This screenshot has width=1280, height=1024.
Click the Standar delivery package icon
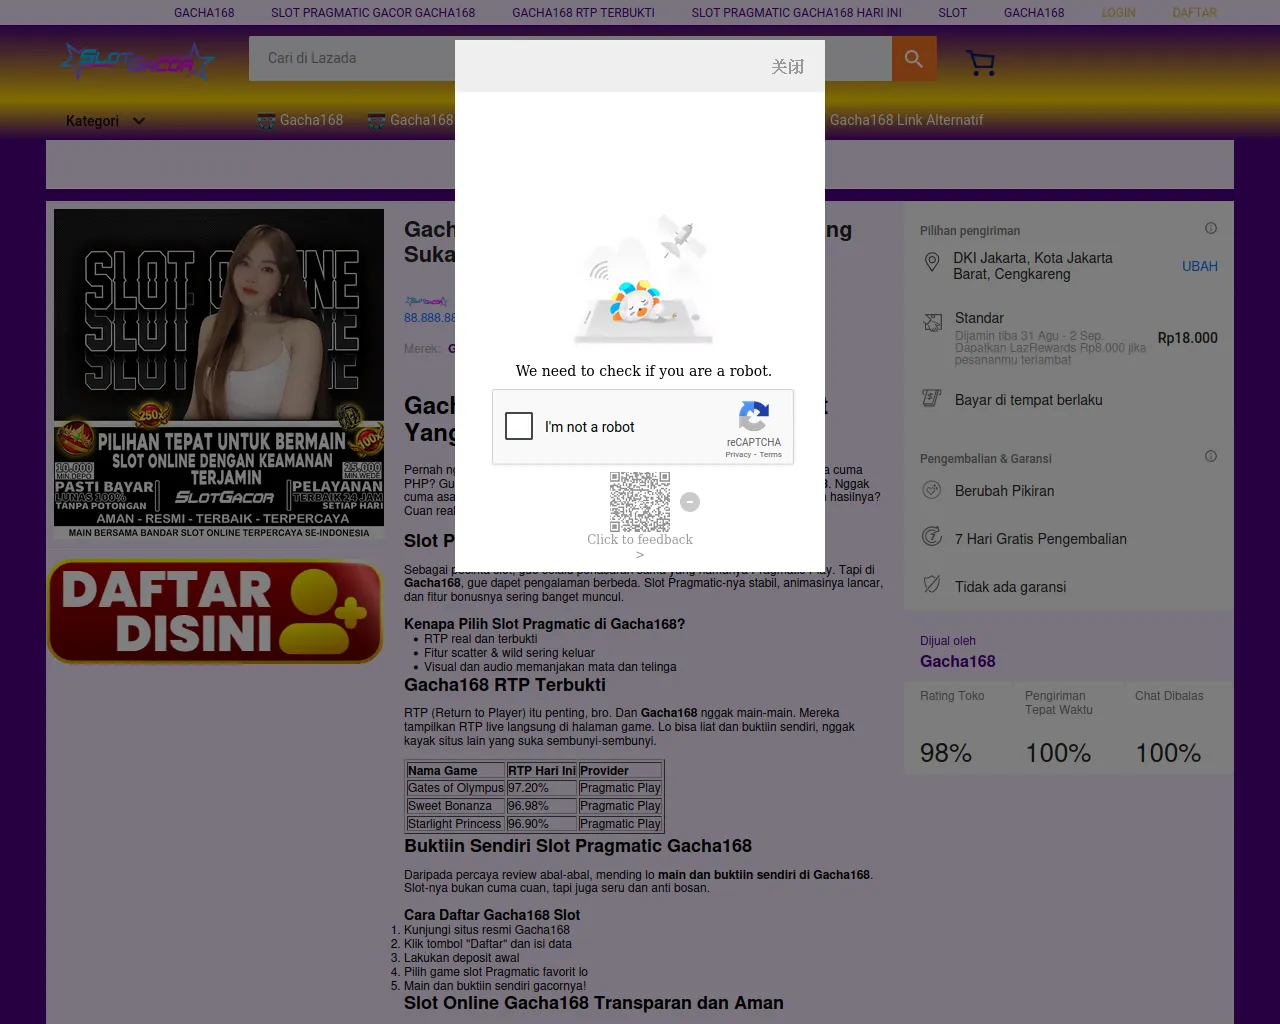tap(933, 322)
